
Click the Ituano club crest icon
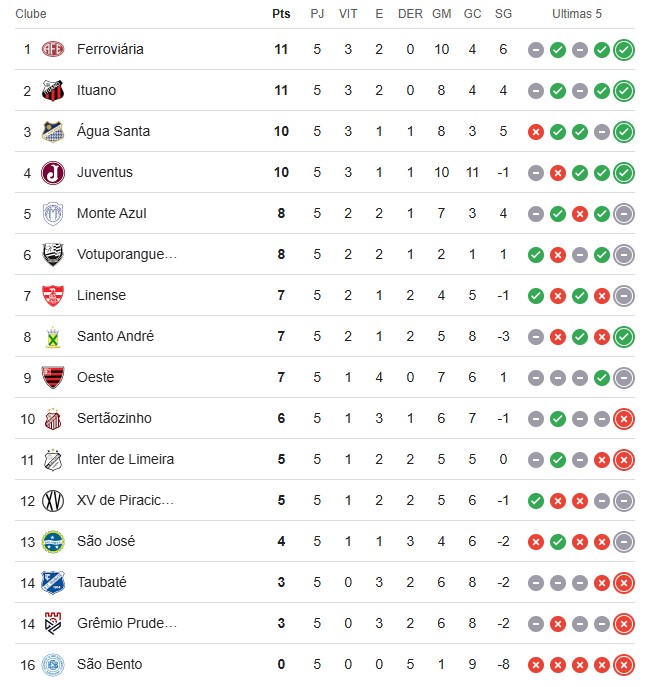click(53, 90)
